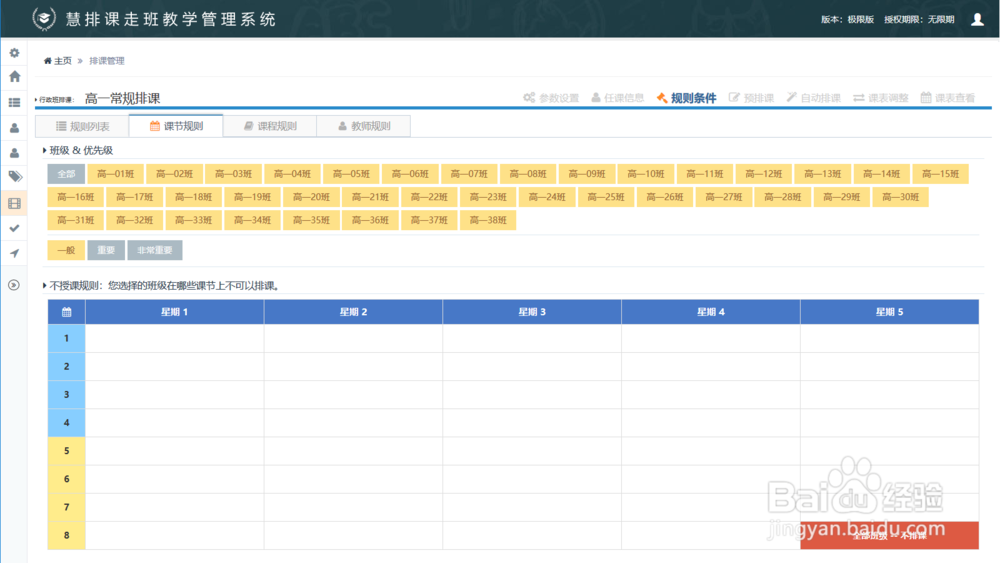
Task: Click the first user icon in sidebar
Action: (14, 128)
